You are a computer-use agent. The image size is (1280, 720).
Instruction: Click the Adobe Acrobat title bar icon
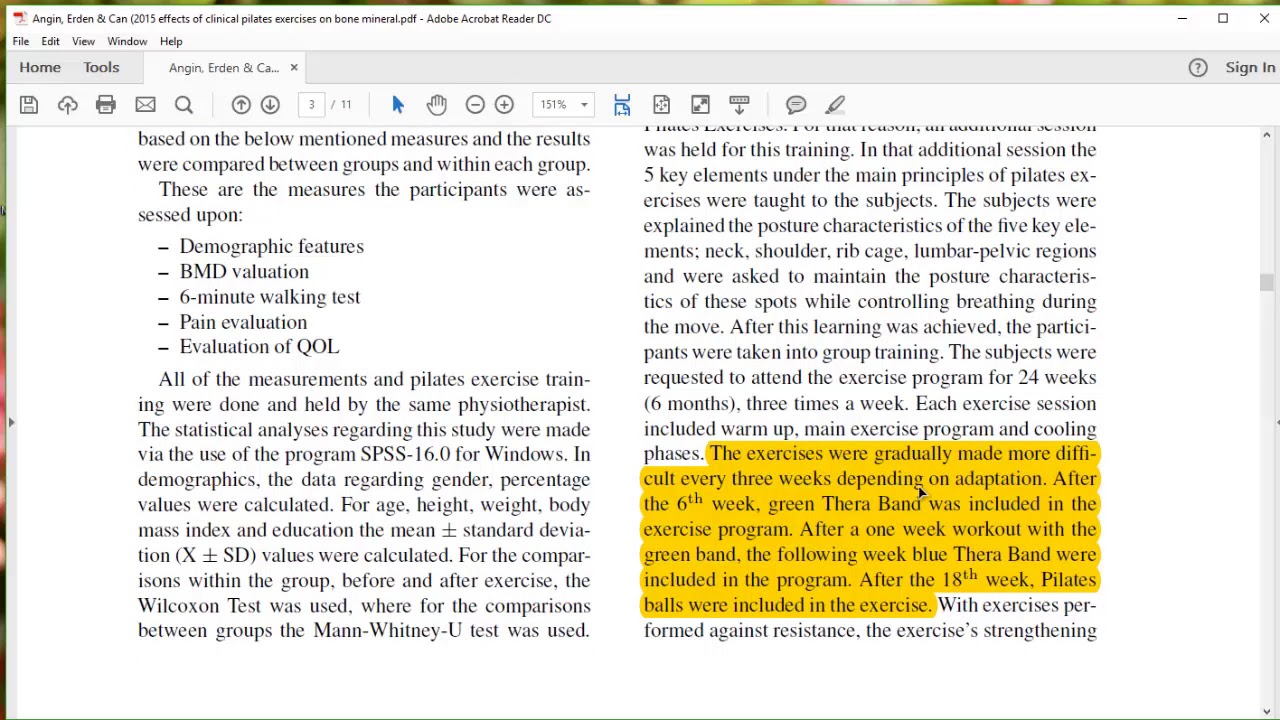[x=19, y=18]
